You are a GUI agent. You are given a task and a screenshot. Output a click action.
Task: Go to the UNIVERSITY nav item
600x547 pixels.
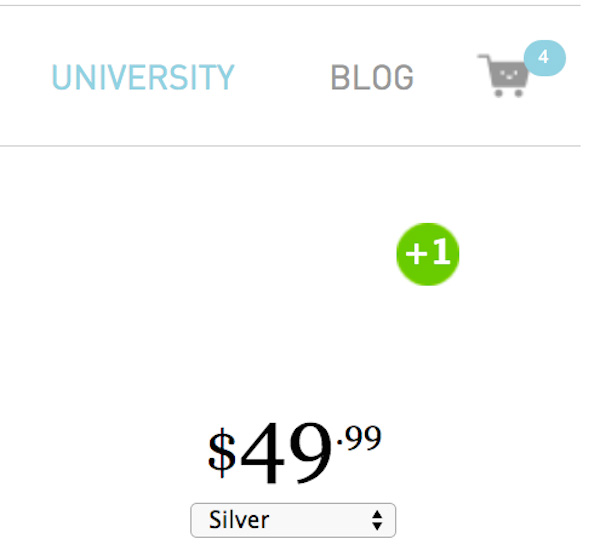143,77
